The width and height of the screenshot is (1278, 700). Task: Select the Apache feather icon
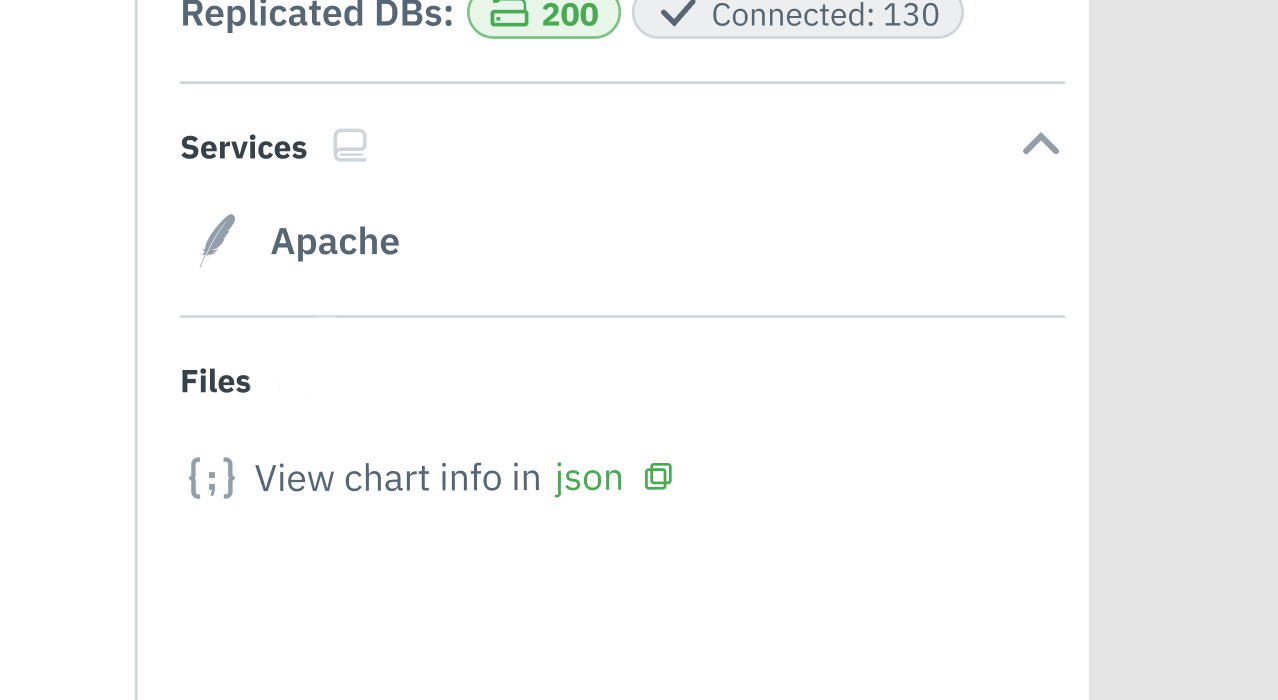(x=216, y=240)
